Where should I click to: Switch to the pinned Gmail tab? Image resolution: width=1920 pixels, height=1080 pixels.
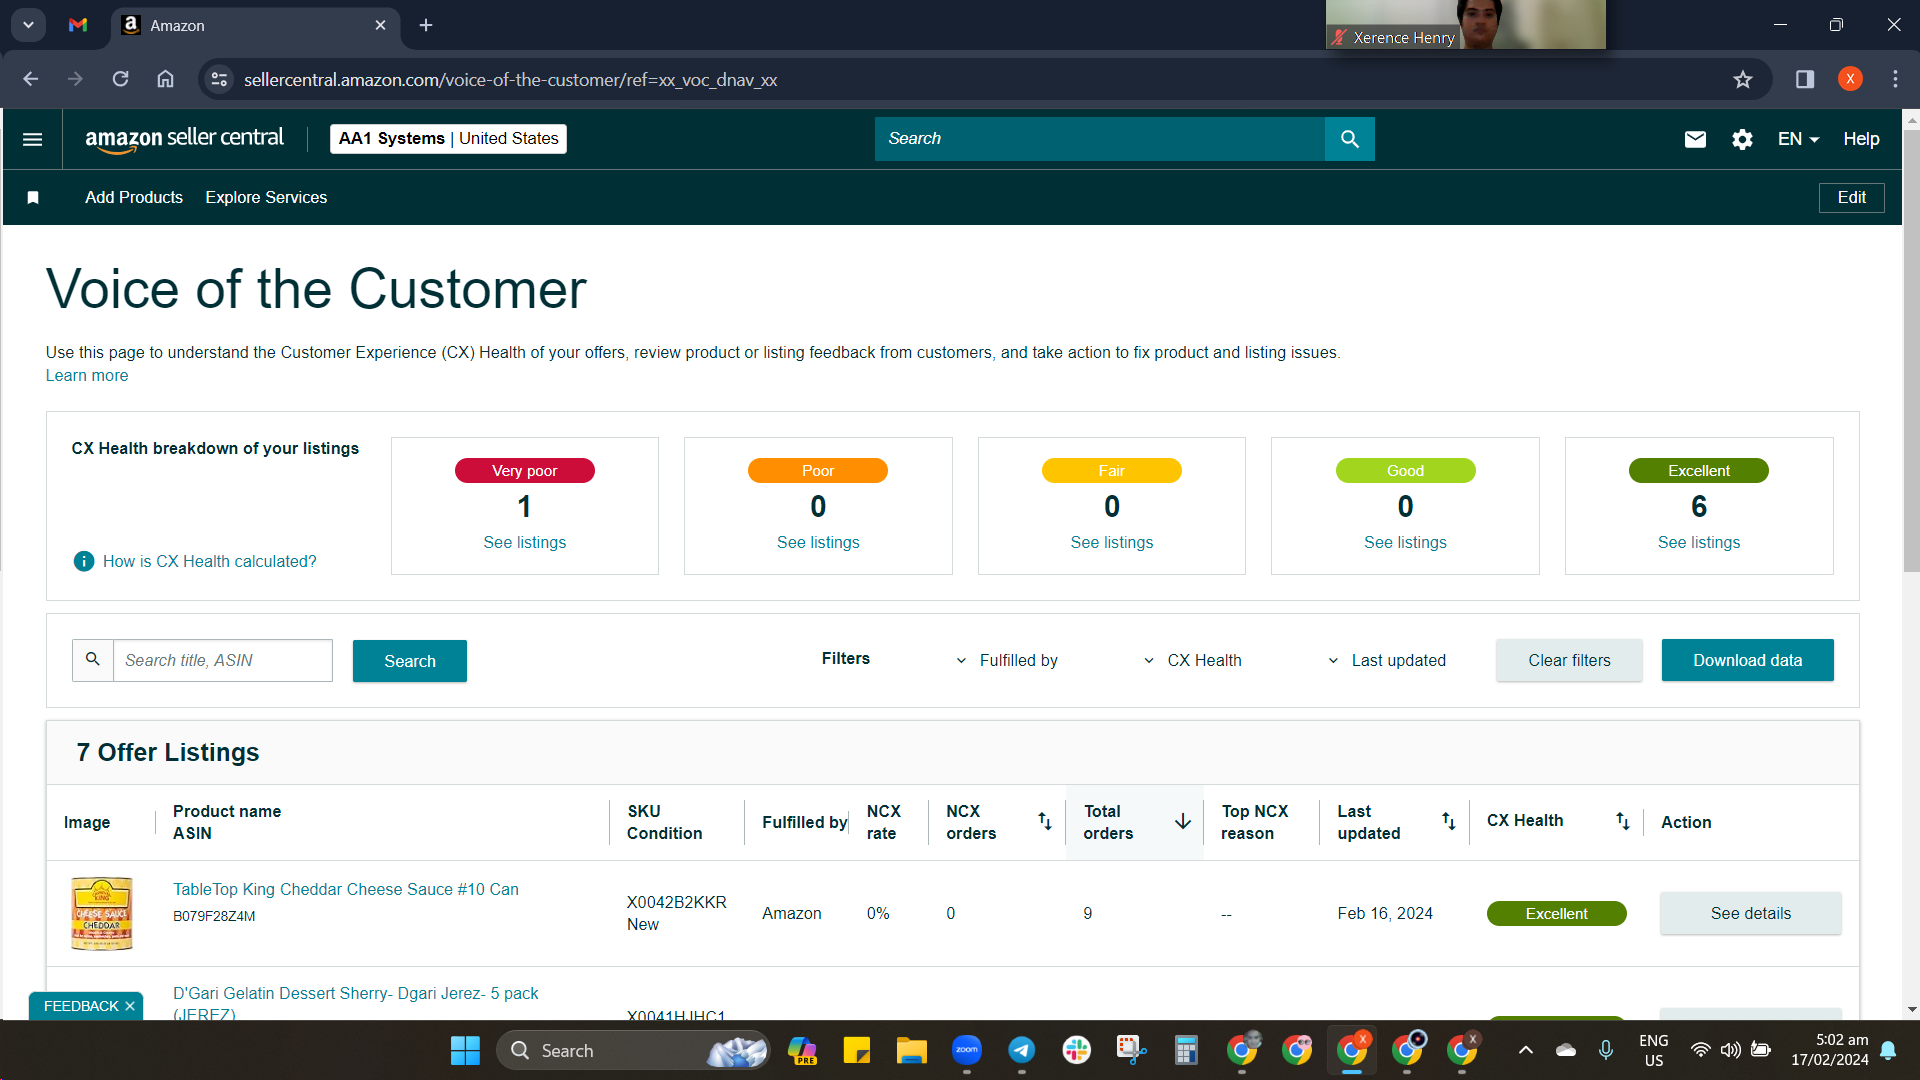78,25
